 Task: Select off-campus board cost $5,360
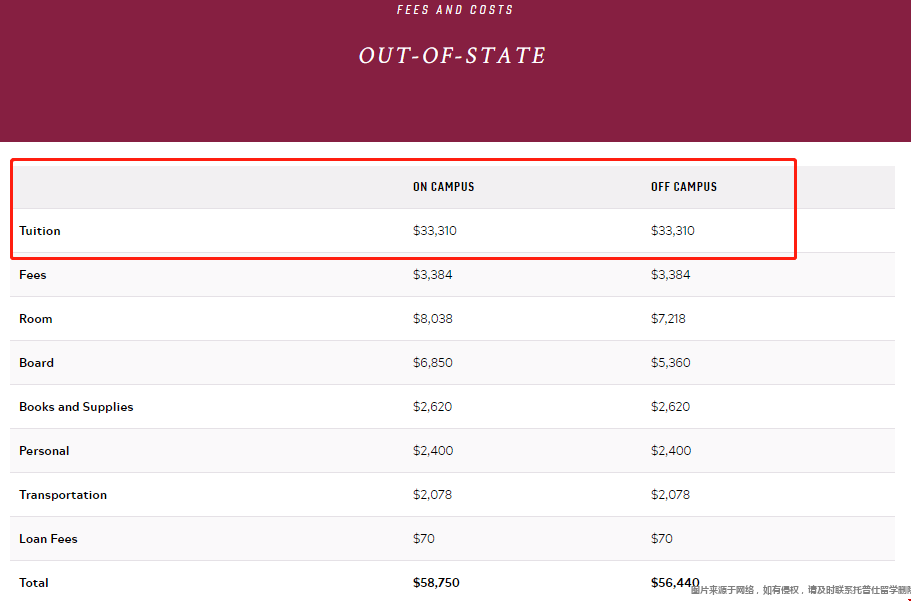point(670,363)
